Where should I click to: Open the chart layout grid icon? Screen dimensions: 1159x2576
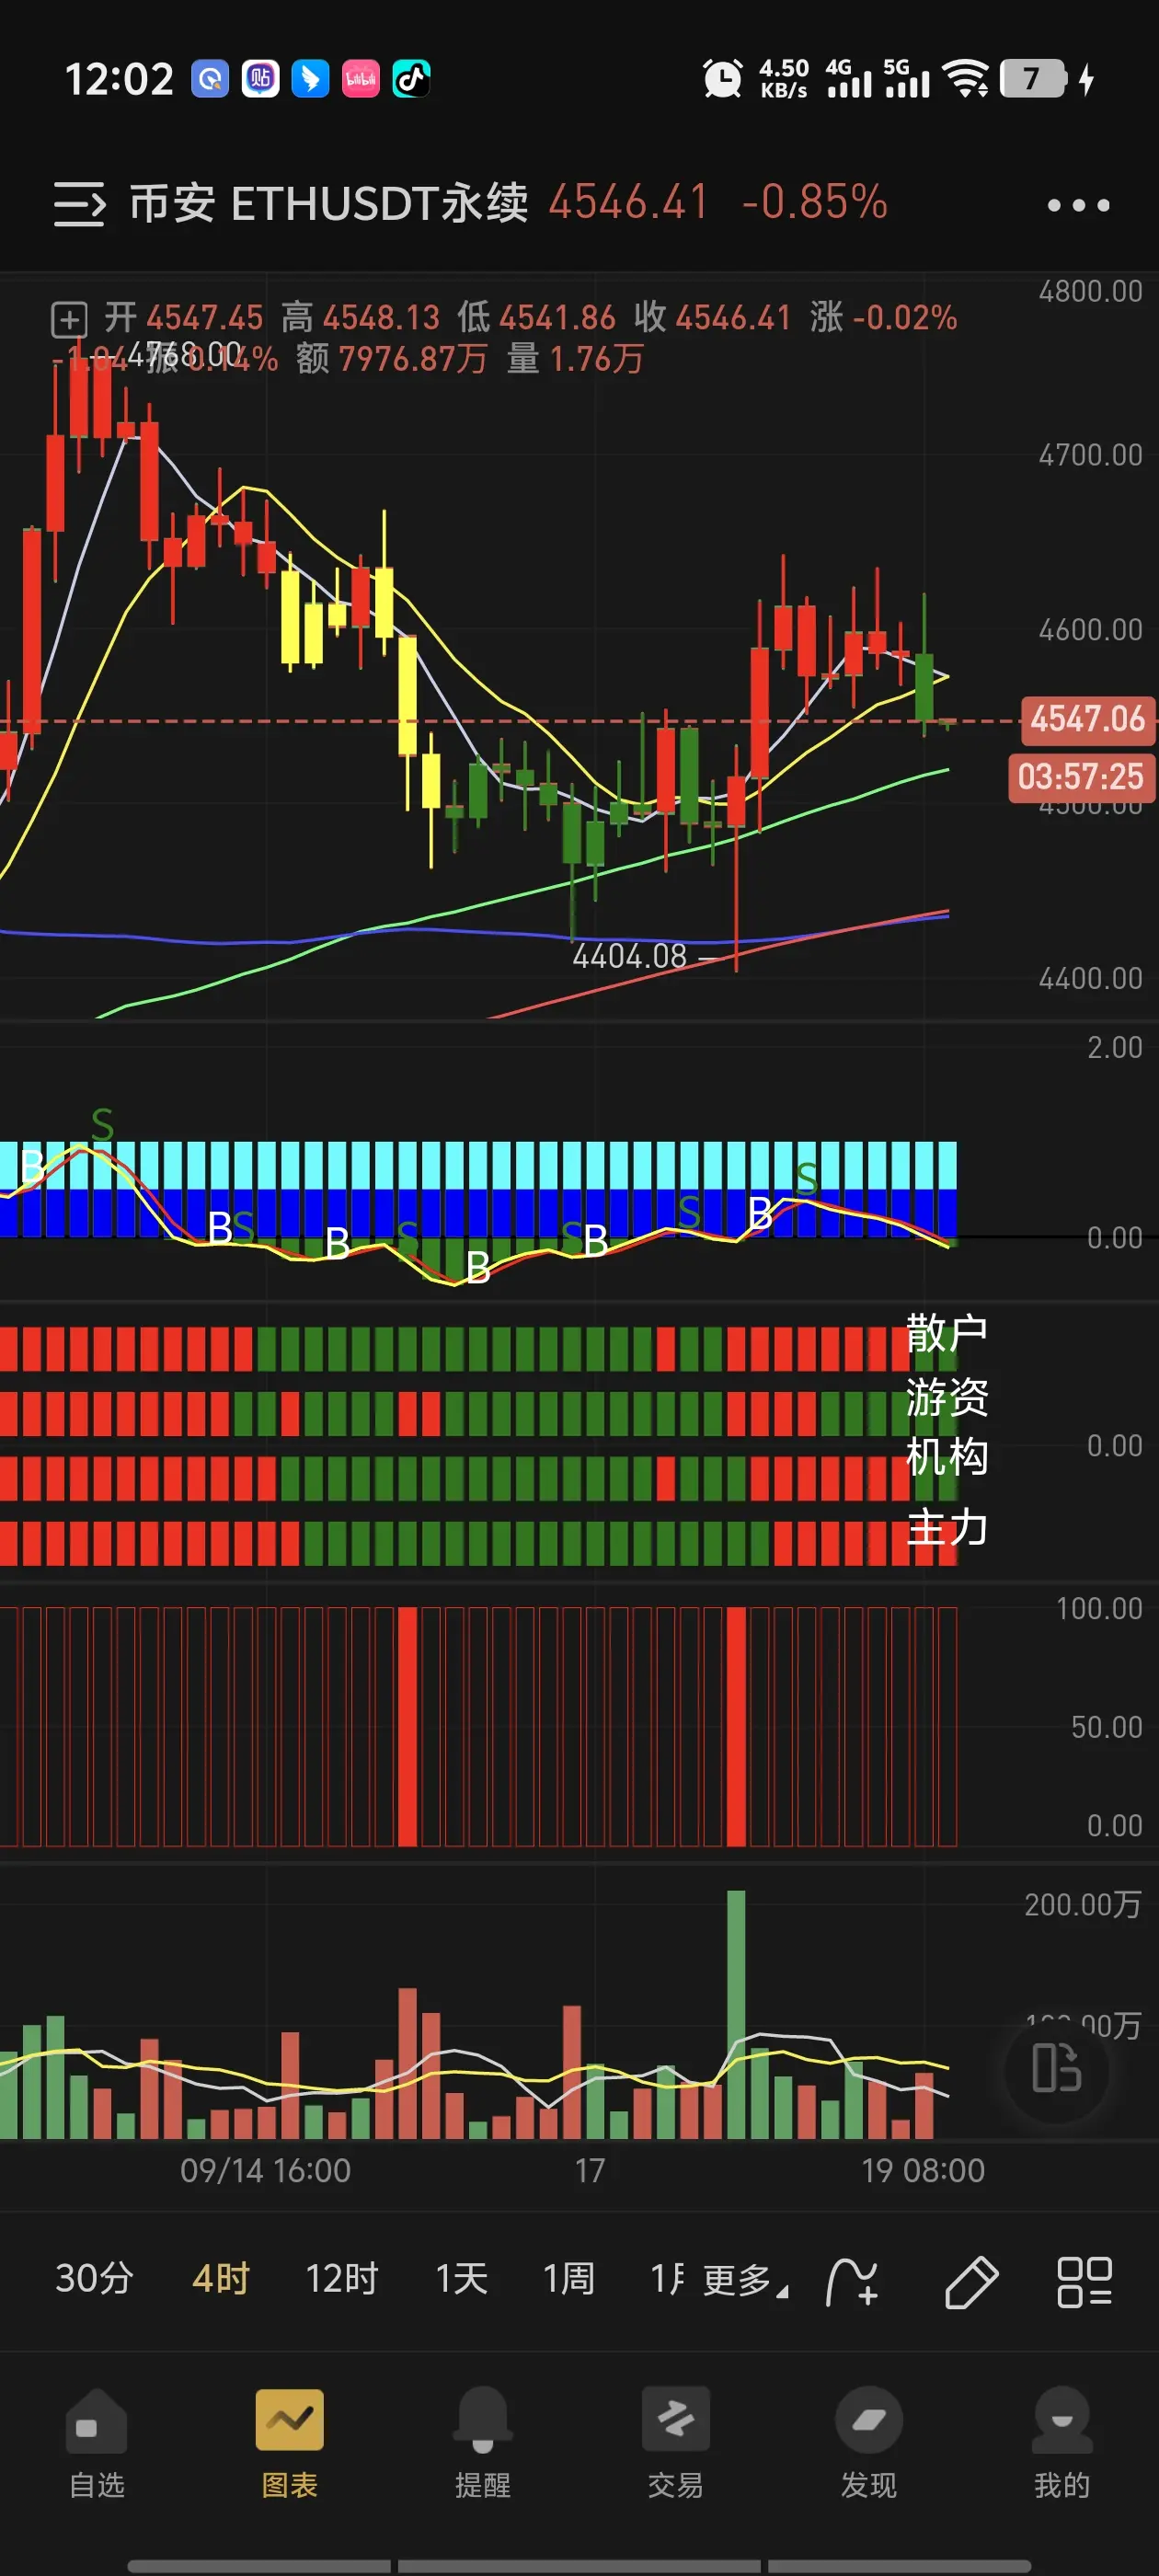click(x=1085, y=2282)
